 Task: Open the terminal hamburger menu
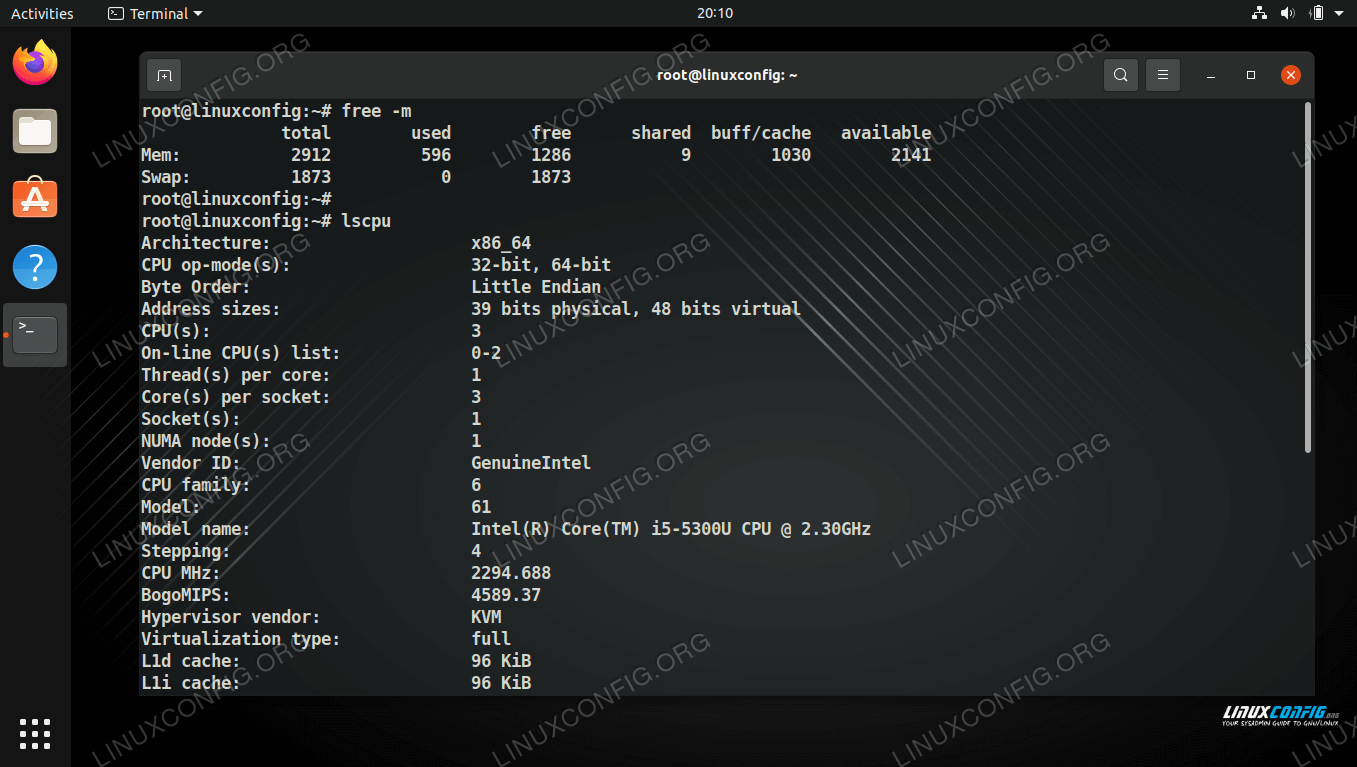[x=1162, y=75]
